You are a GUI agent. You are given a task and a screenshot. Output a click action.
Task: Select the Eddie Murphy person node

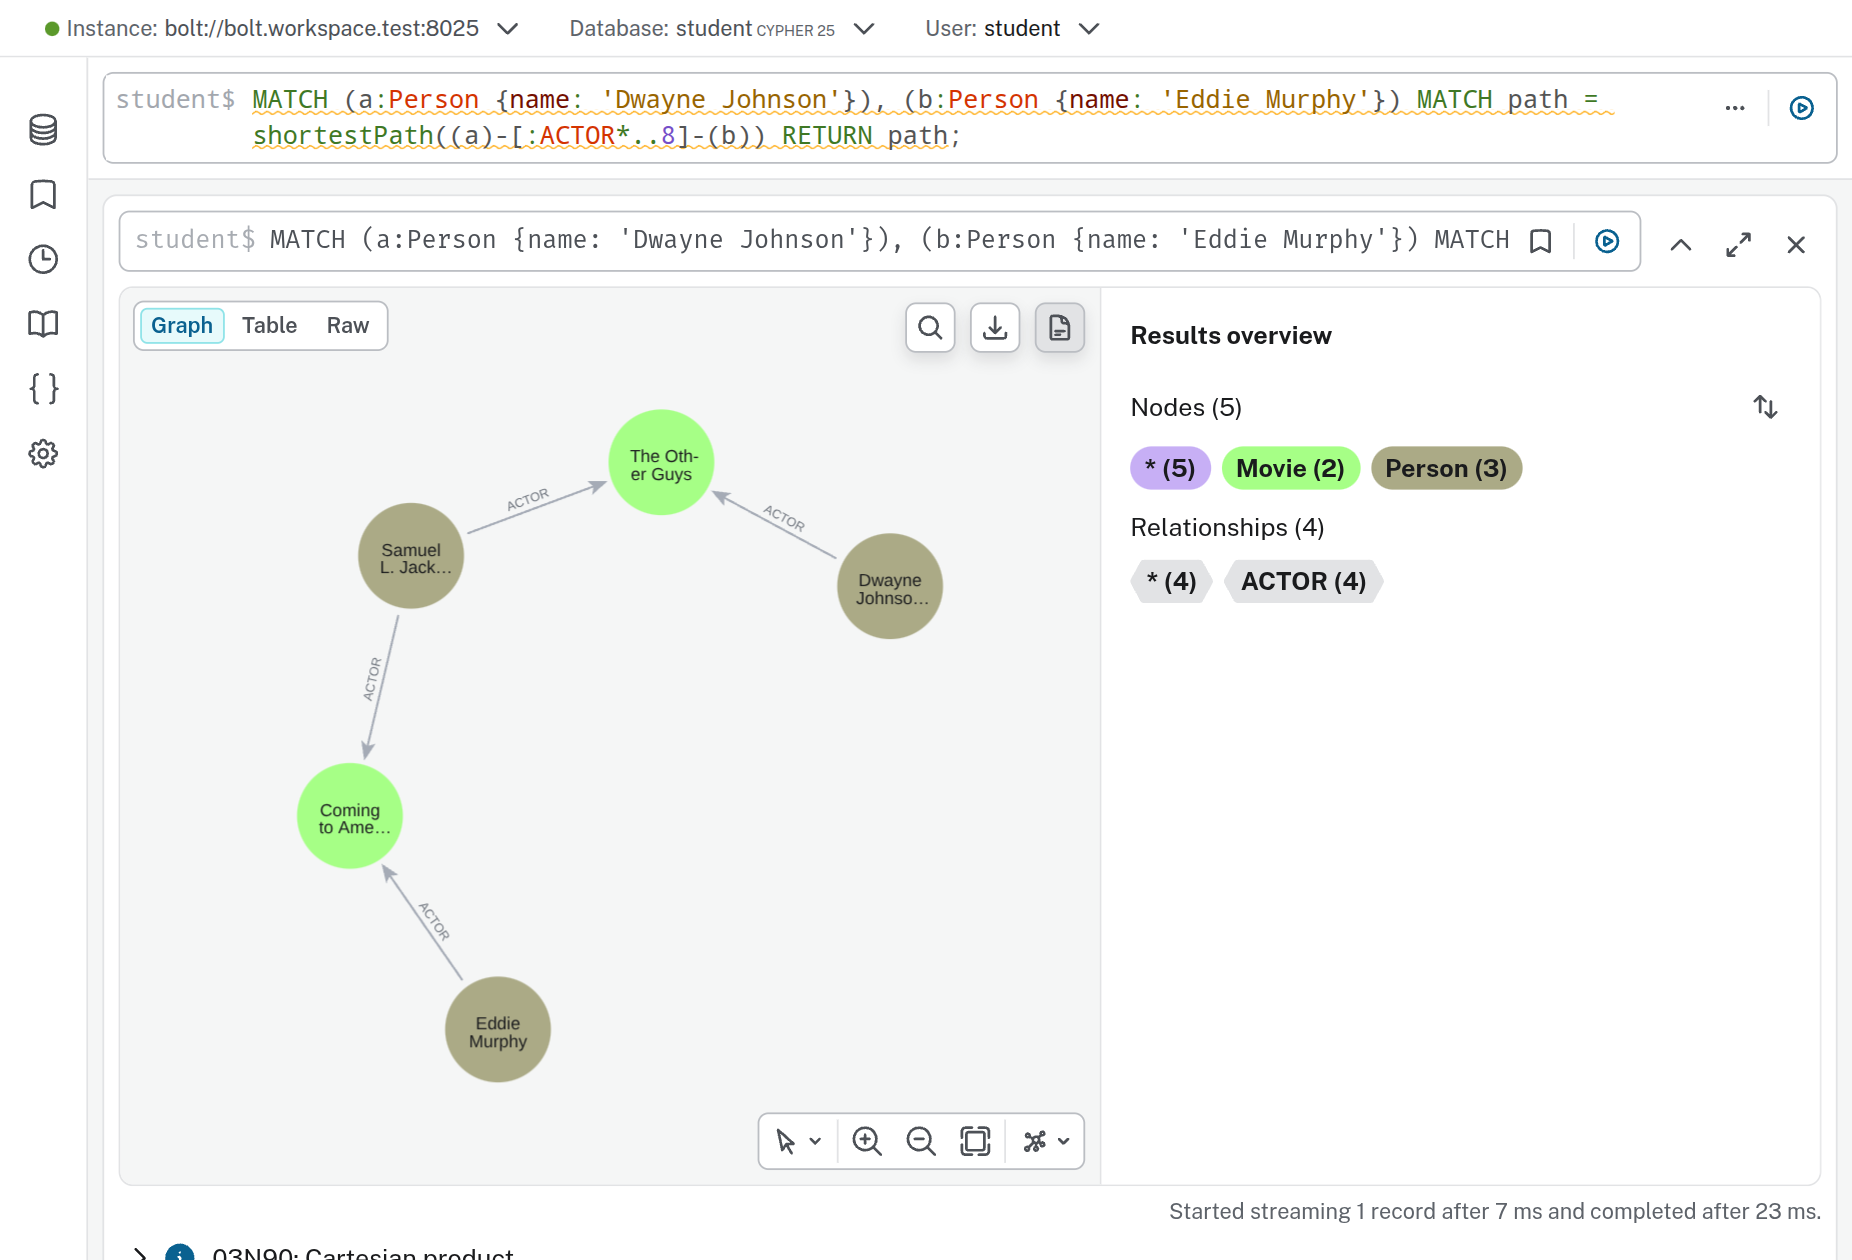tap(498, 1030)
